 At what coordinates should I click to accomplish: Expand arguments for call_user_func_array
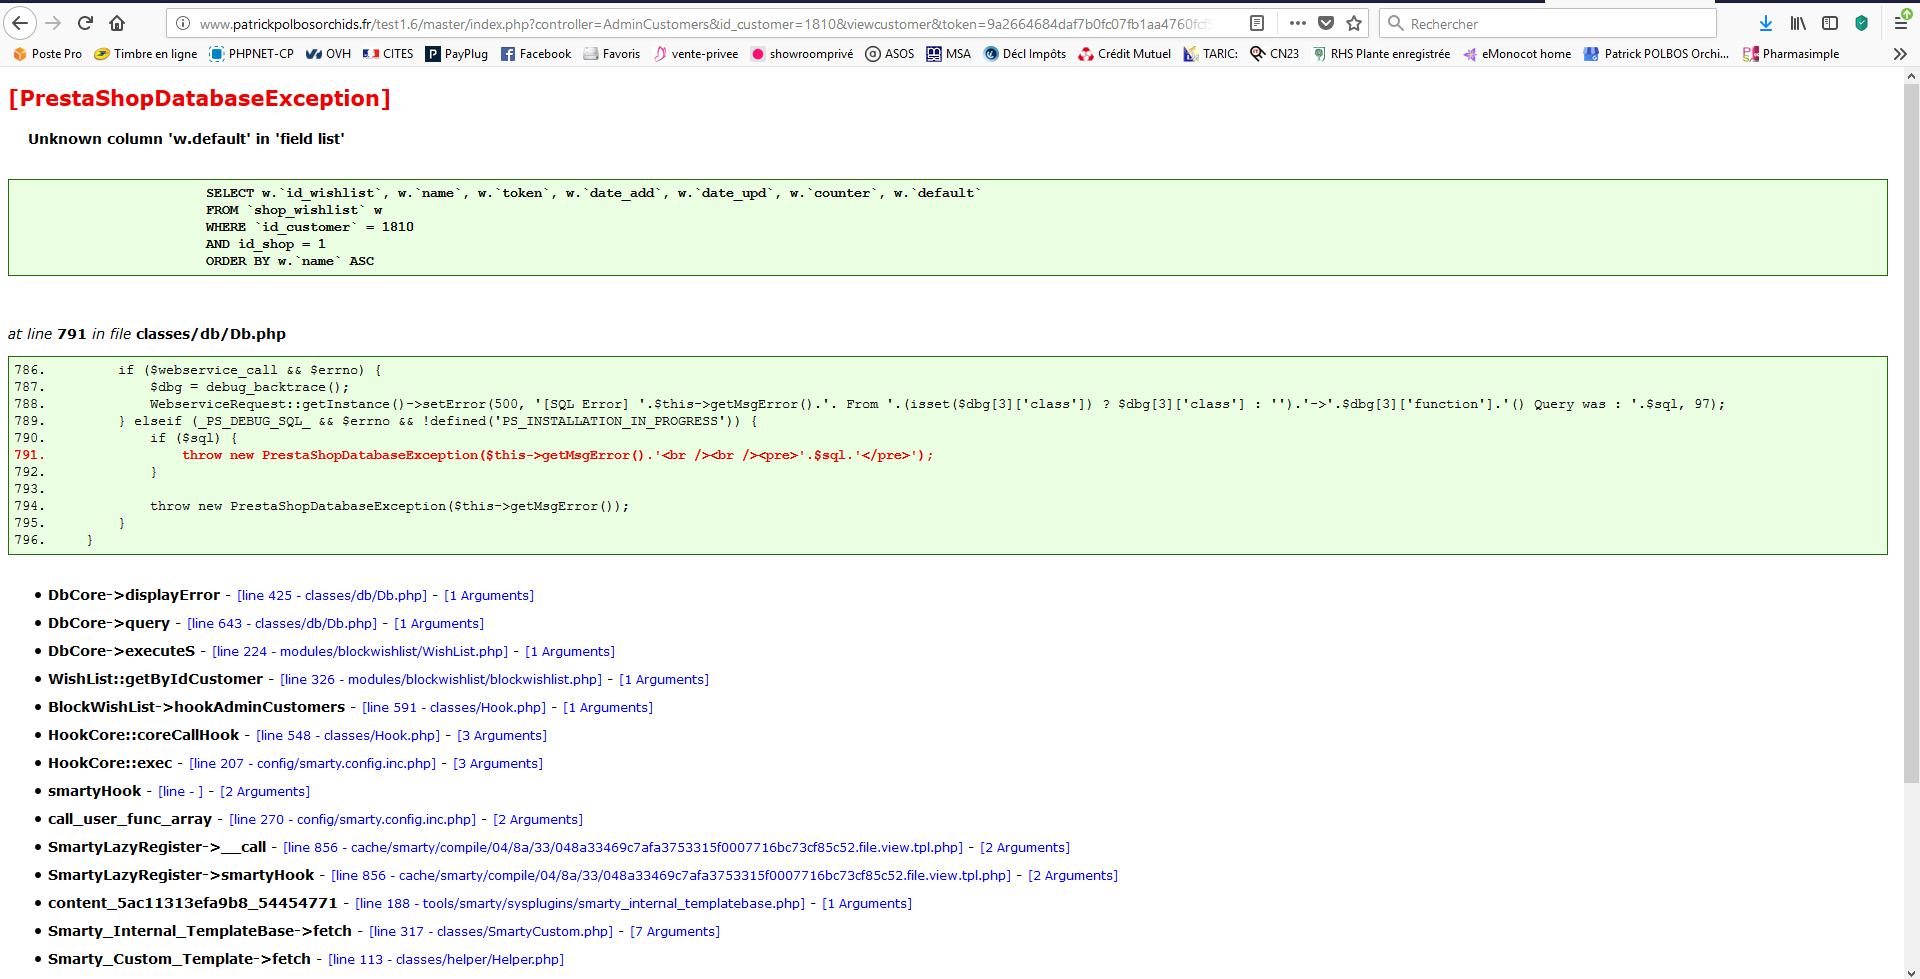click(538, 819)
